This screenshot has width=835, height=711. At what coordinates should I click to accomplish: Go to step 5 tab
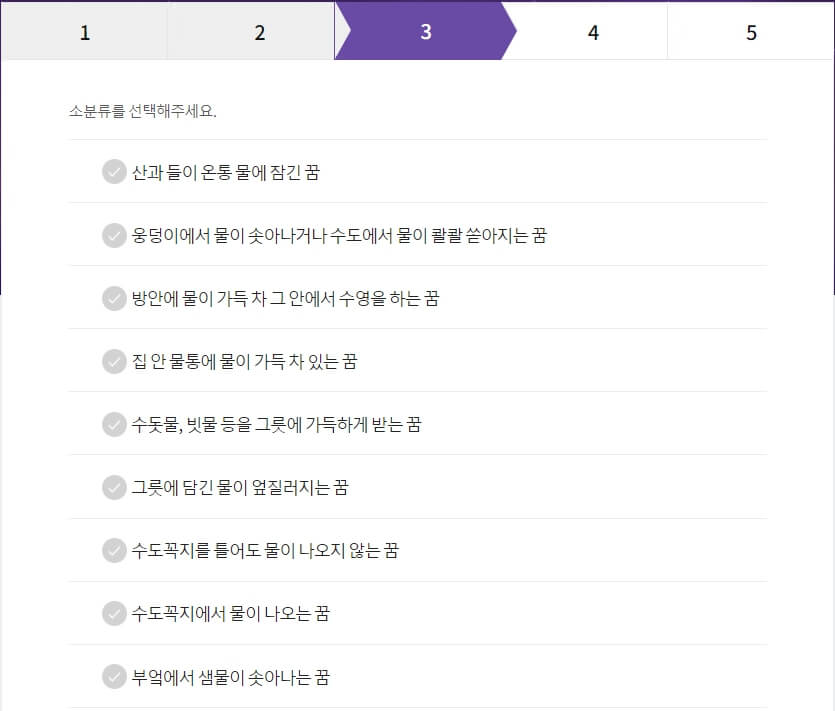click(752, 32)
